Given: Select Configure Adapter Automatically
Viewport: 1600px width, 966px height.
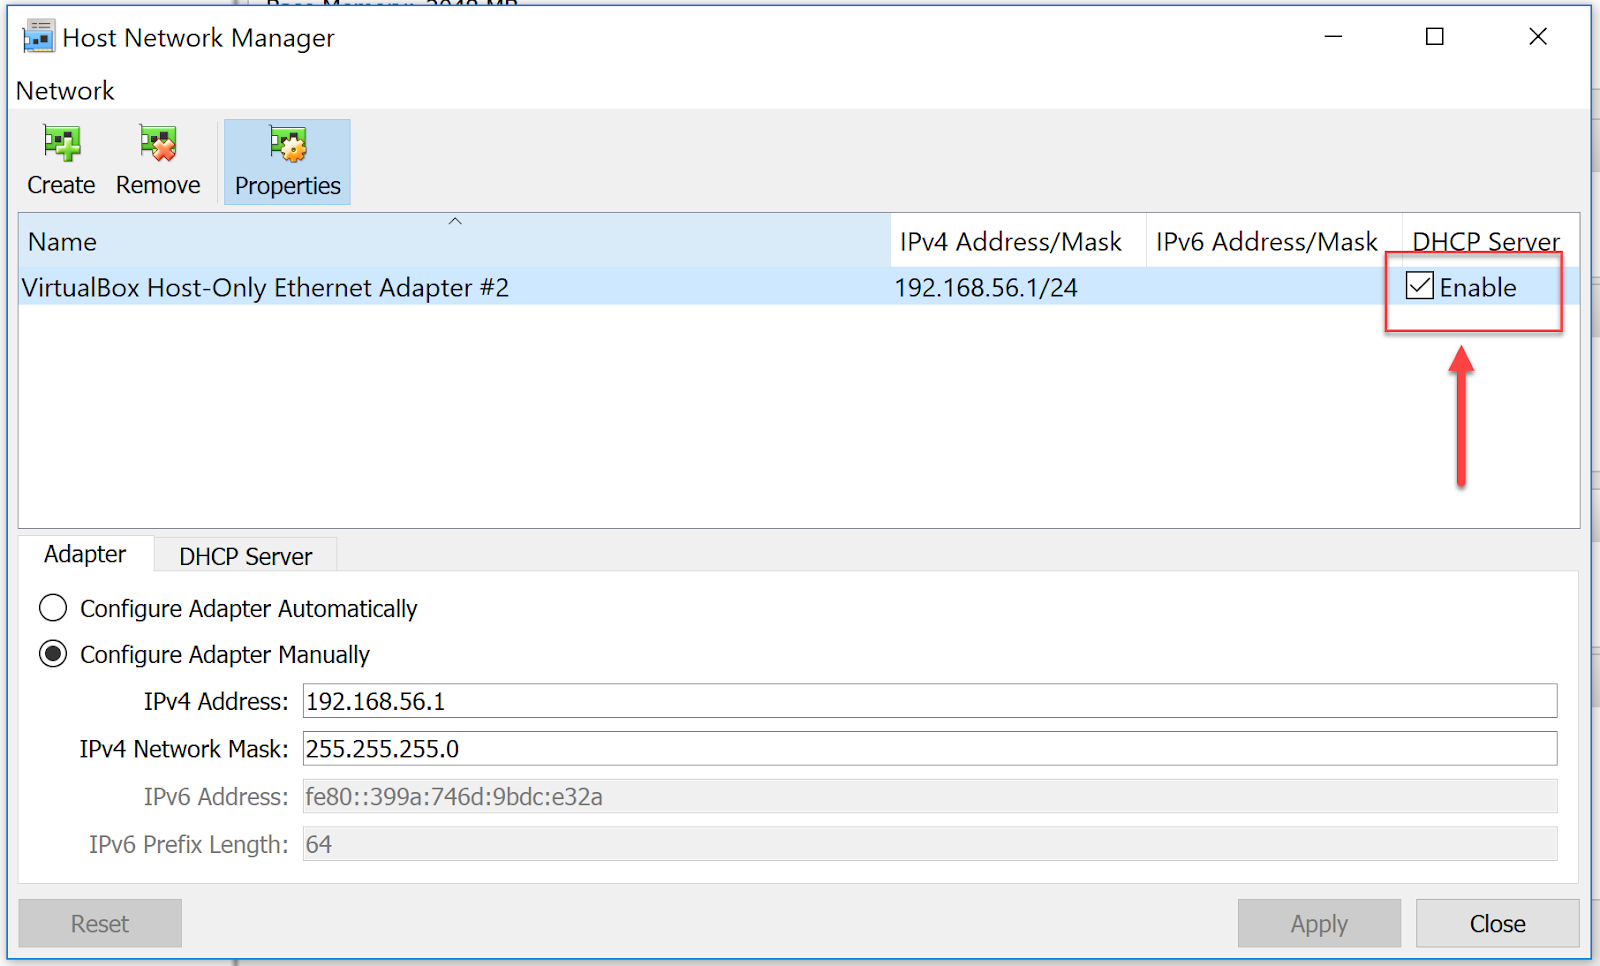Looking at the screenshot, I should point(52,607).
